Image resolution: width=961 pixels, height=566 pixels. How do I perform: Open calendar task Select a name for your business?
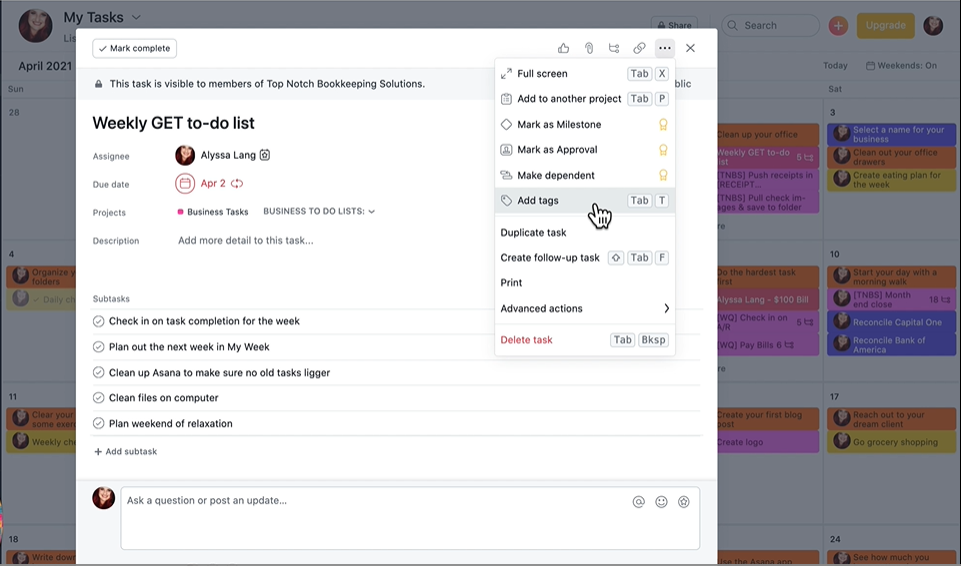891,134
